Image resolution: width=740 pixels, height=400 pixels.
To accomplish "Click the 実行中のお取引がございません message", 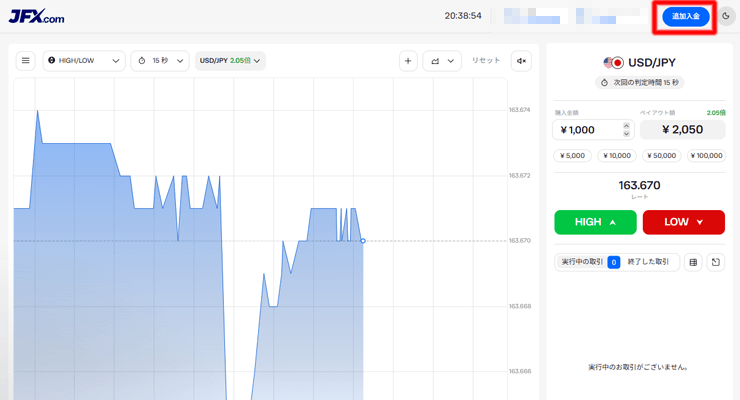I will pos(638,367).
